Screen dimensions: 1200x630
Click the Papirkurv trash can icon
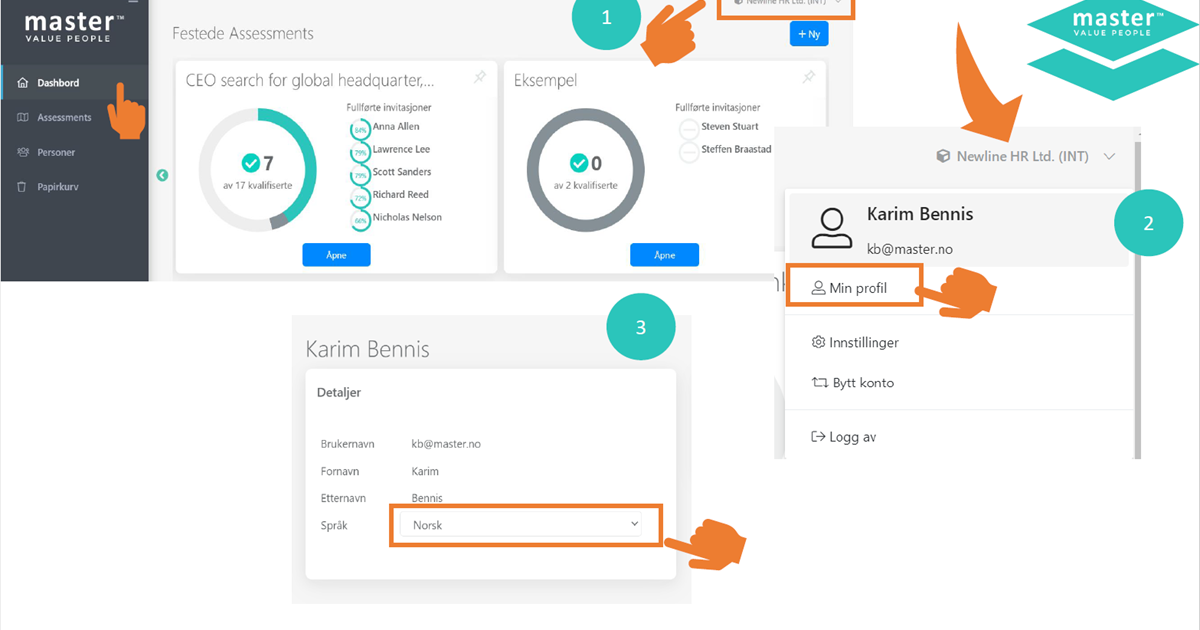[22, 188]
